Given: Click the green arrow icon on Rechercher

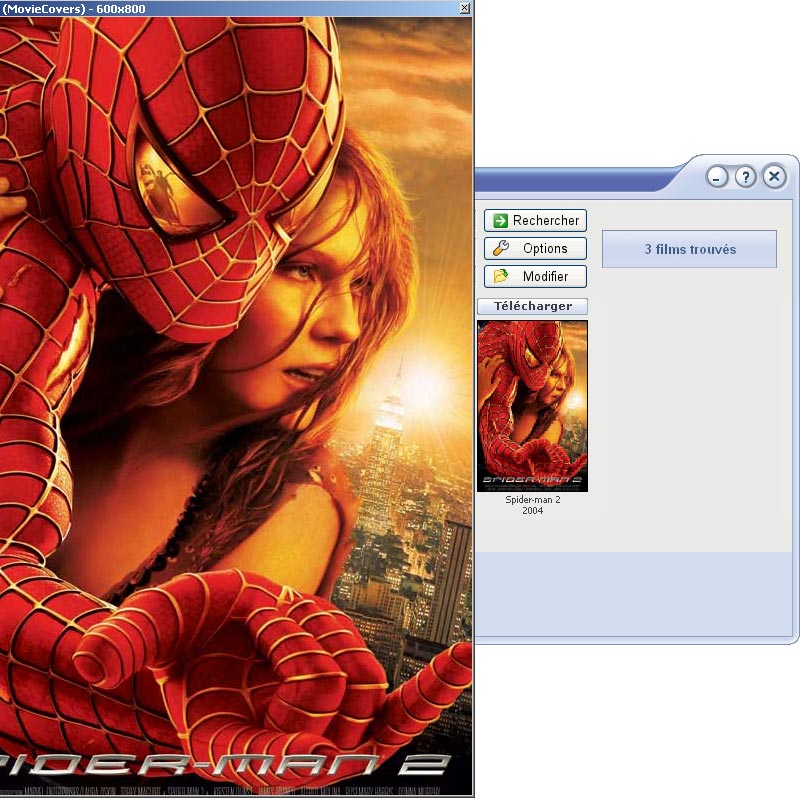Looking at the screenshot, I should 501,220.
